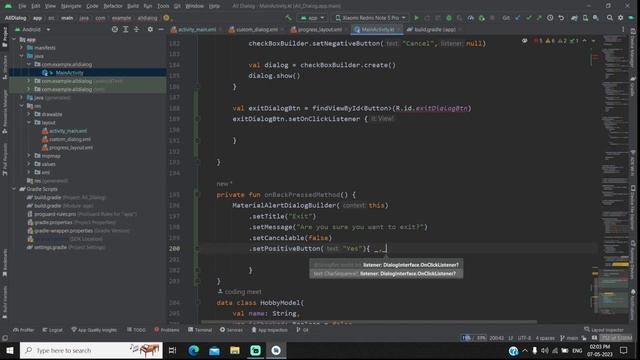
Task: Open the File menu
Action: pos(22,6)
